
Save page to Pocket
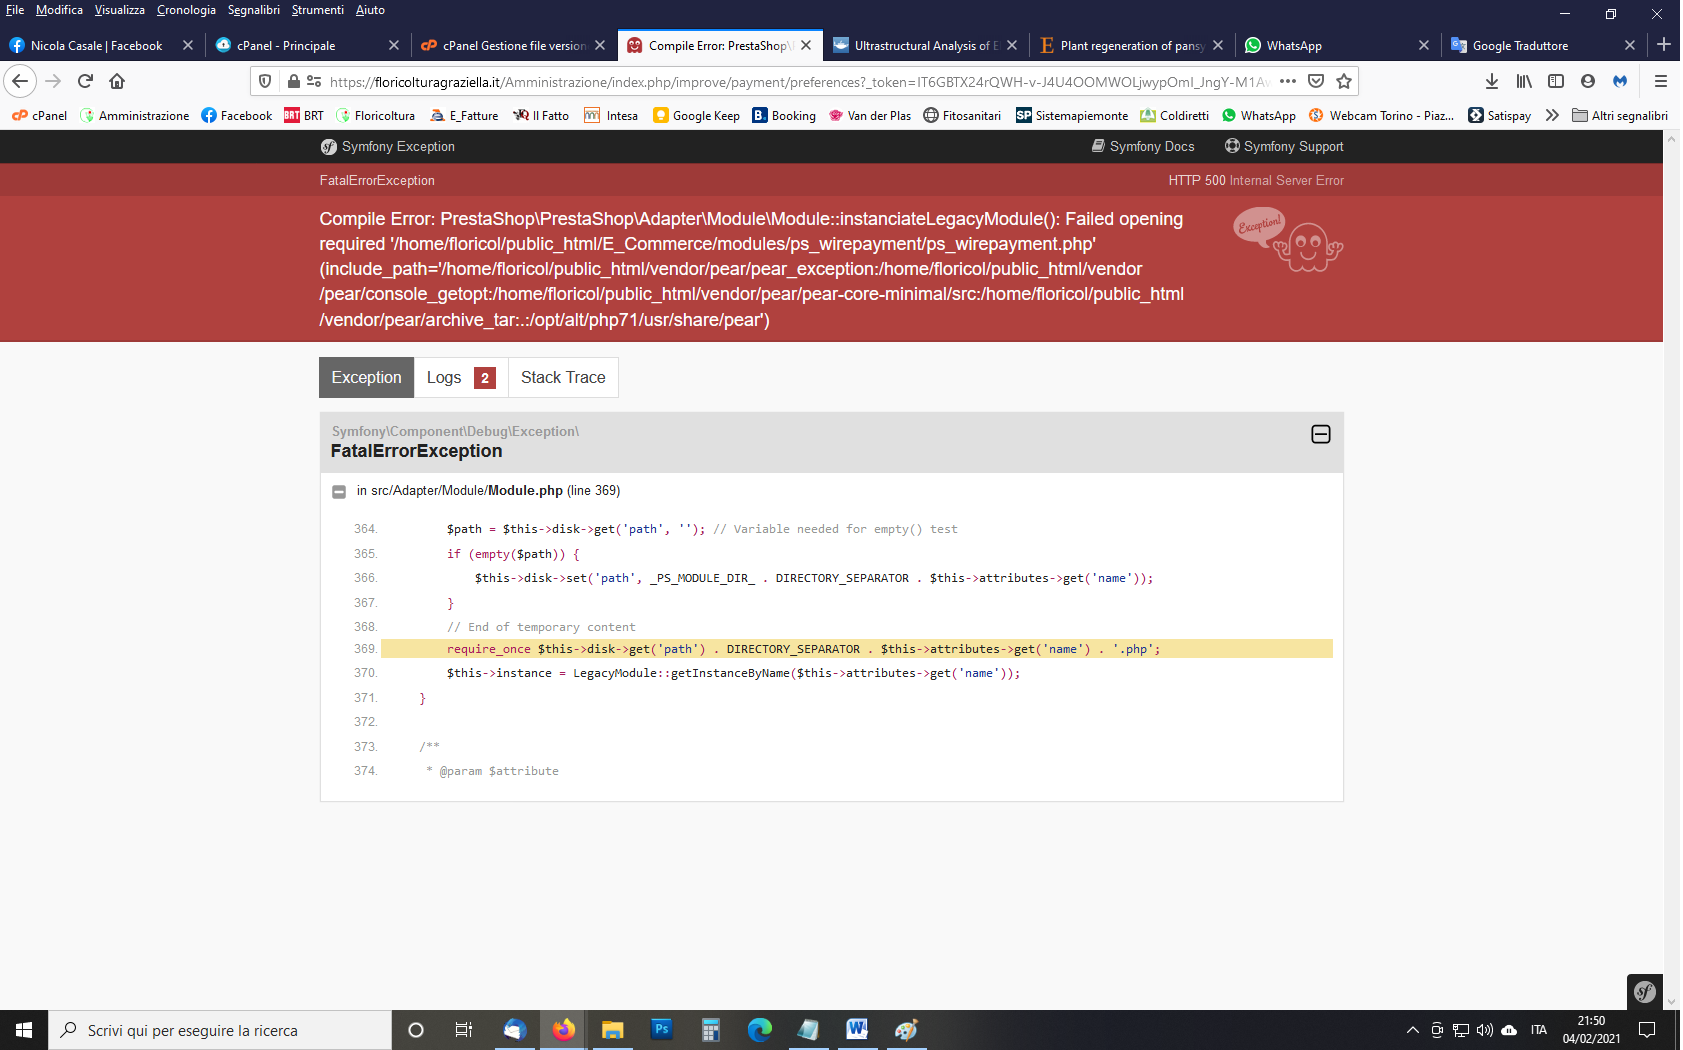[1316, 81]
